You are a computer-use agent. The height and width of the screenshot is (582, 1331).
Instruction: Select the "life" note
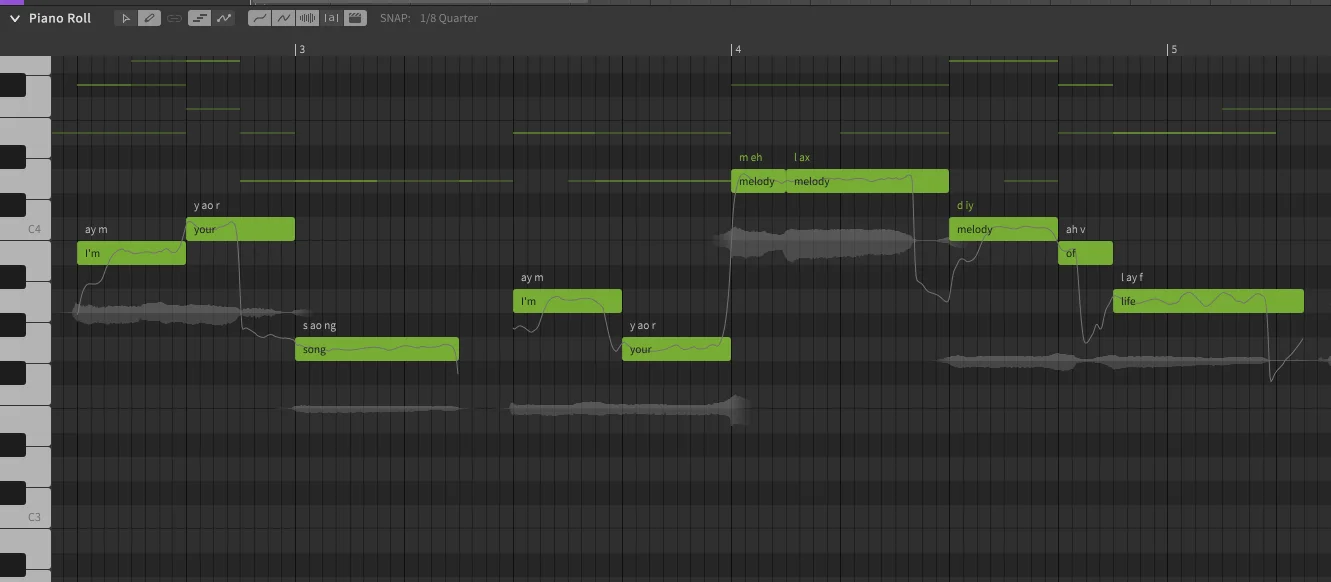(1208, 301)
